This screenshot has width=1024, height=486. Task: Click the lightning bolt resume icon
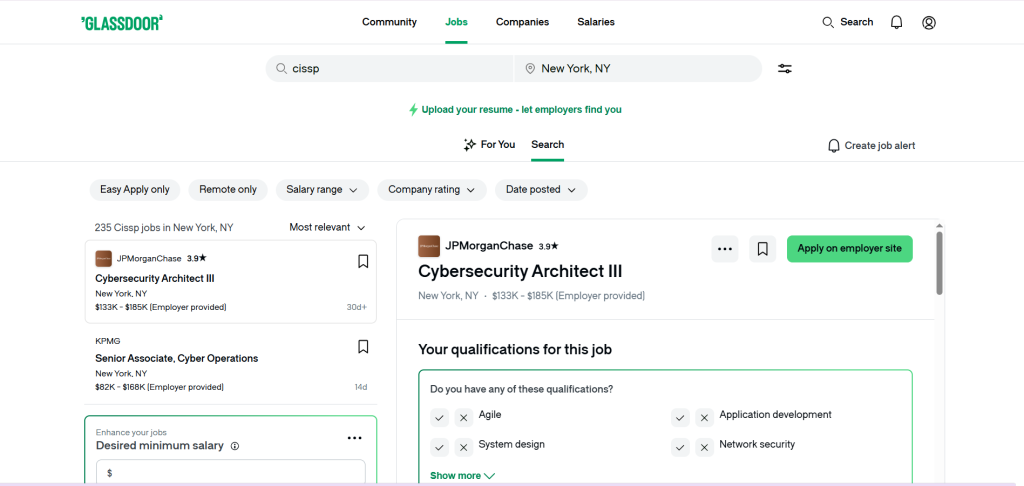[413, 110]
